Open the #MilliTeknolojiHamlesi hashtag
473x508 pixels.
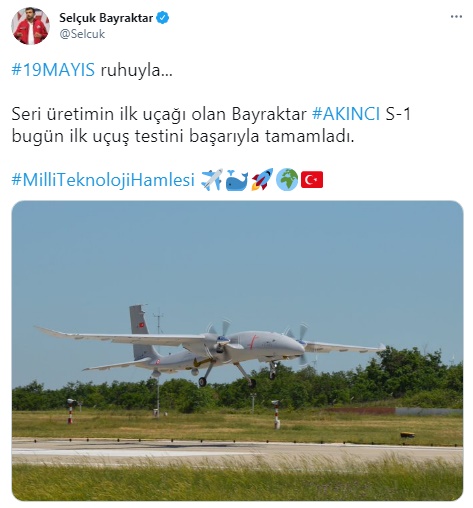click(x=103, y=180)
